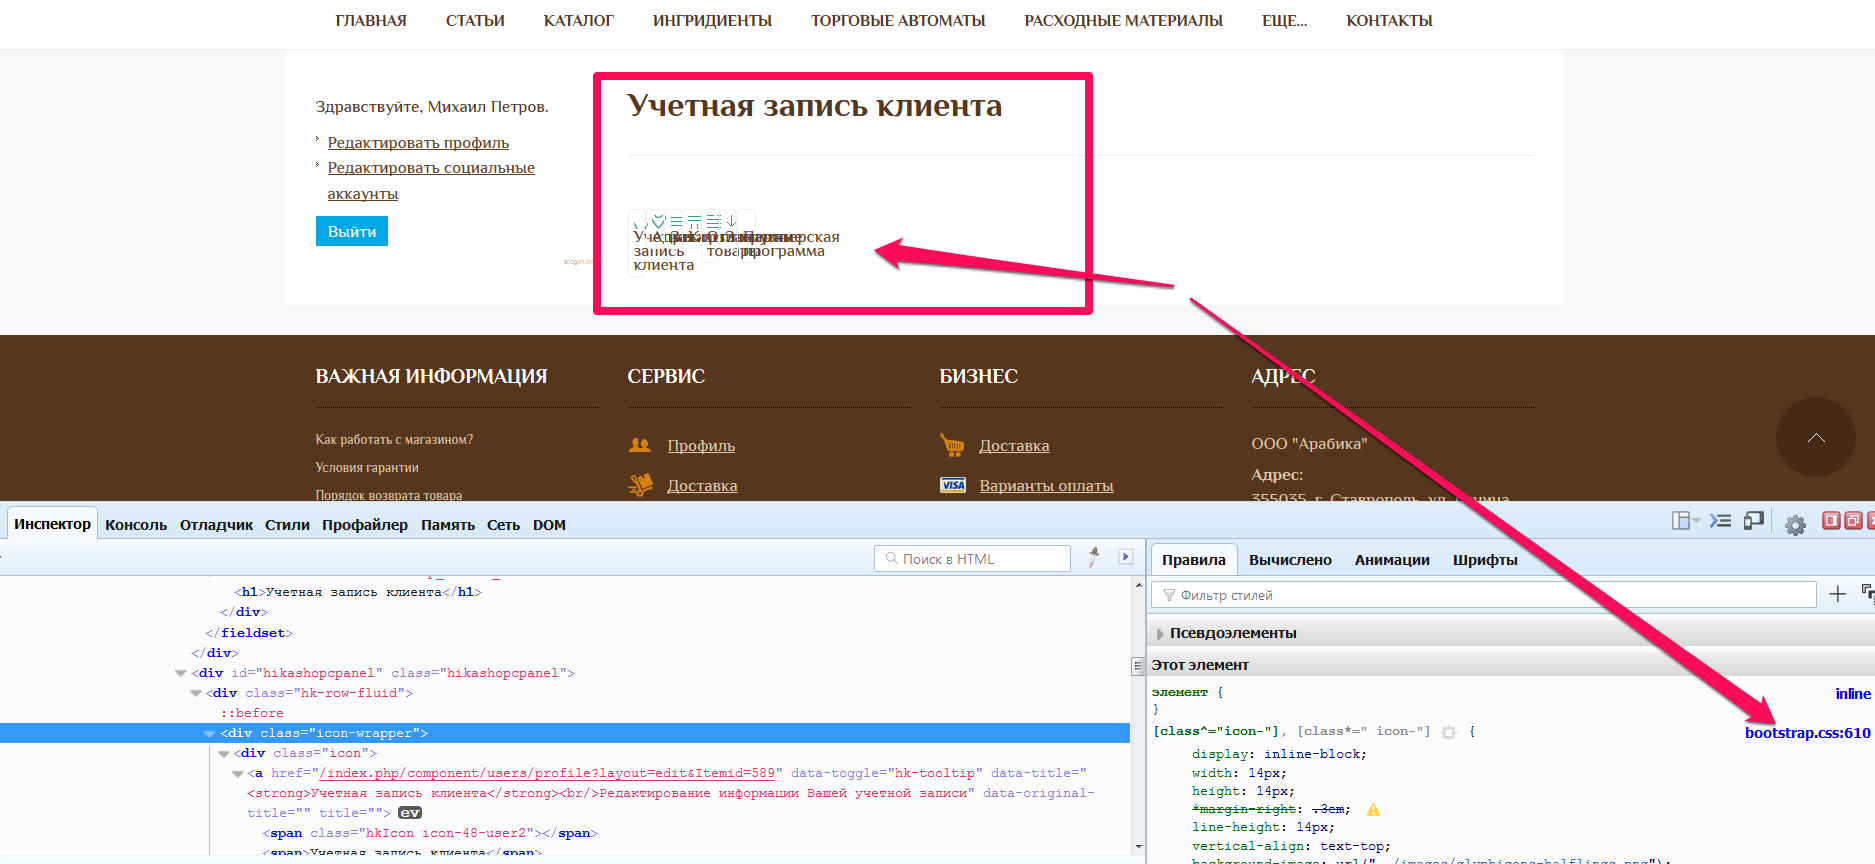
Task: Dock devtools to side of window
Action: pos(1831,520)
